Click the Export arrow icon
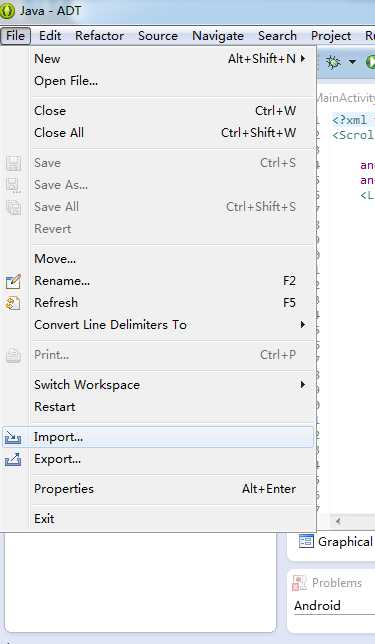375x644 pixels. [x=13, y=459]
